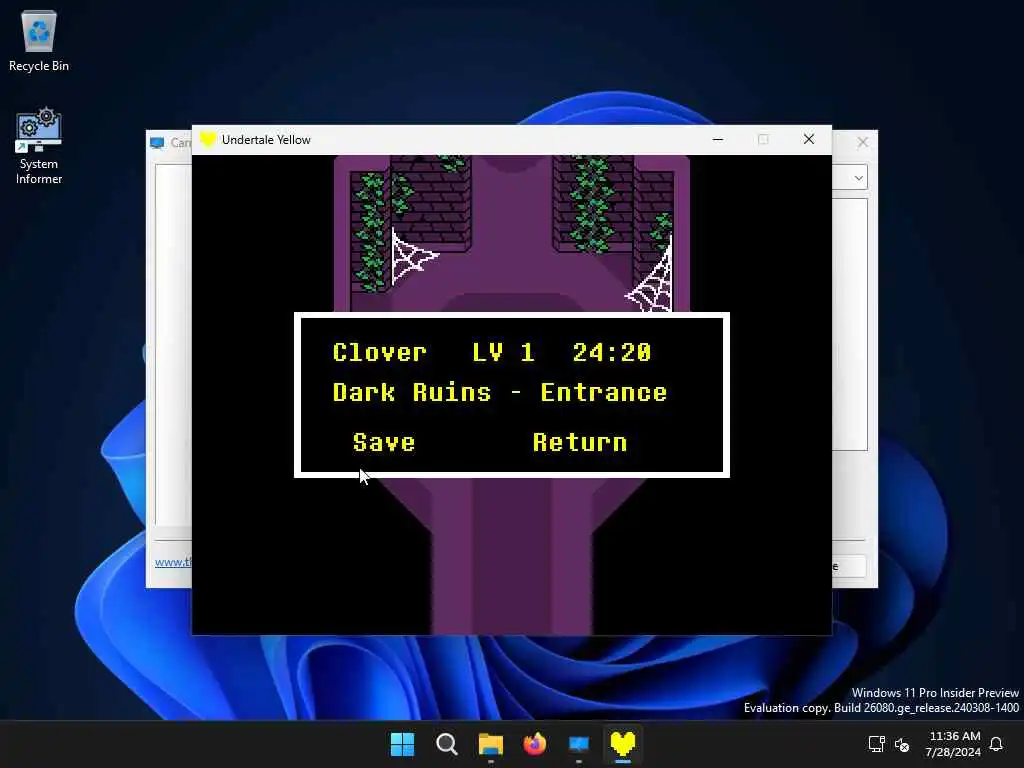Click the button at the background window's bottom right

[849, 566]
